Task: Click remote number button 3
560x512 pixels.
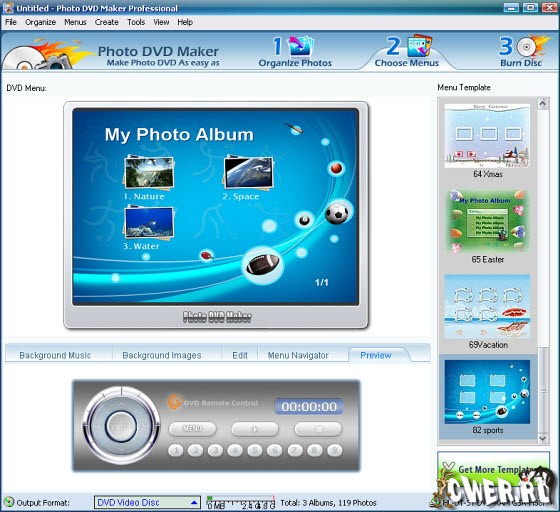Action: (x=215, y=451)
